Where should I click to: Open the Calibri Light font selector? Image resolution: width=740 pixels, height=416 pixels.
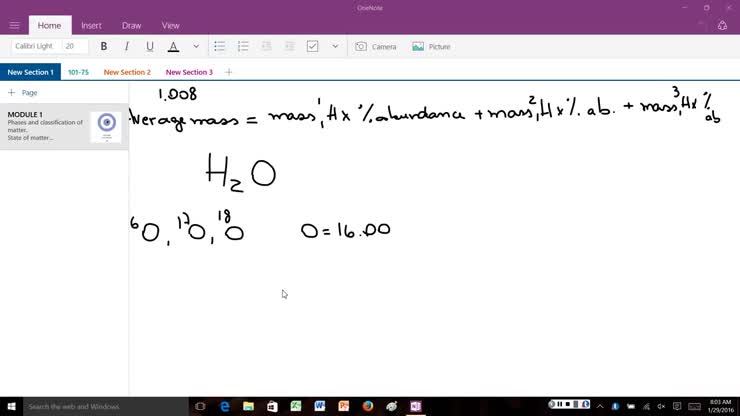point(35,46)
